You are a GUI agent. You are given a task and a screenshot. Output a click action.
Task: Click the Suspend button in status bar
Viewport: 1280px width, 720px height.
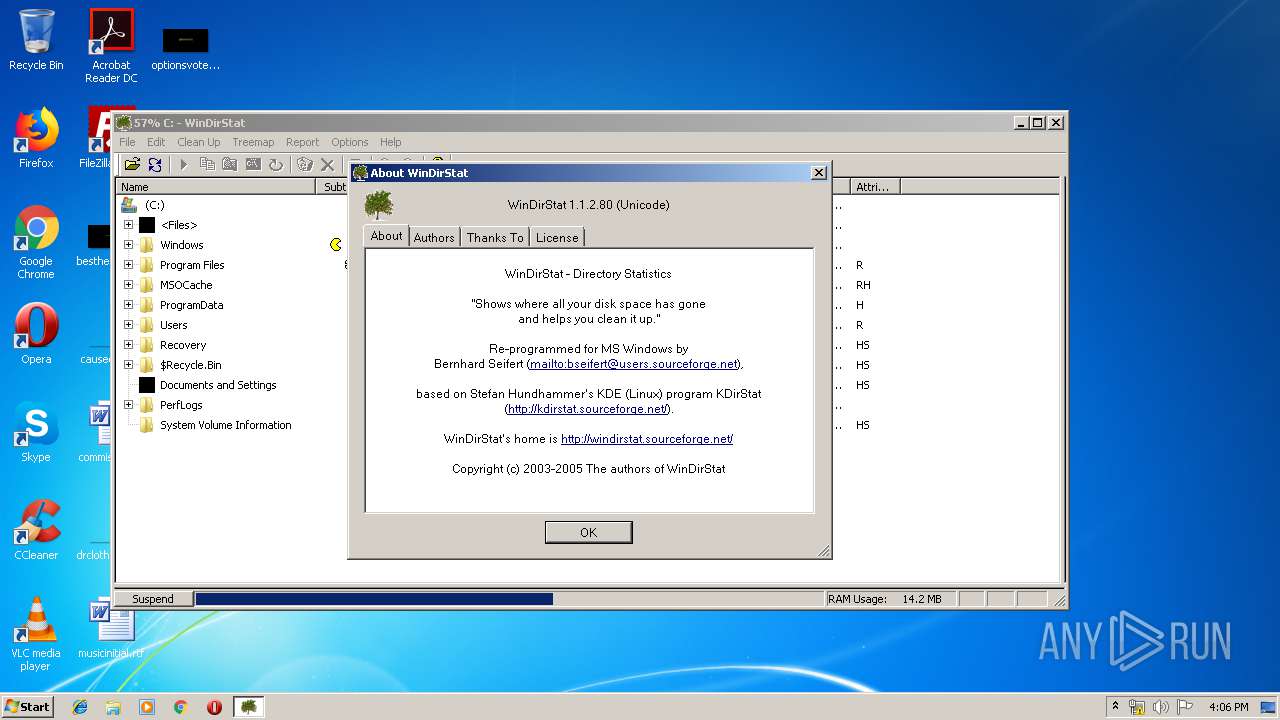pos(153,599)
